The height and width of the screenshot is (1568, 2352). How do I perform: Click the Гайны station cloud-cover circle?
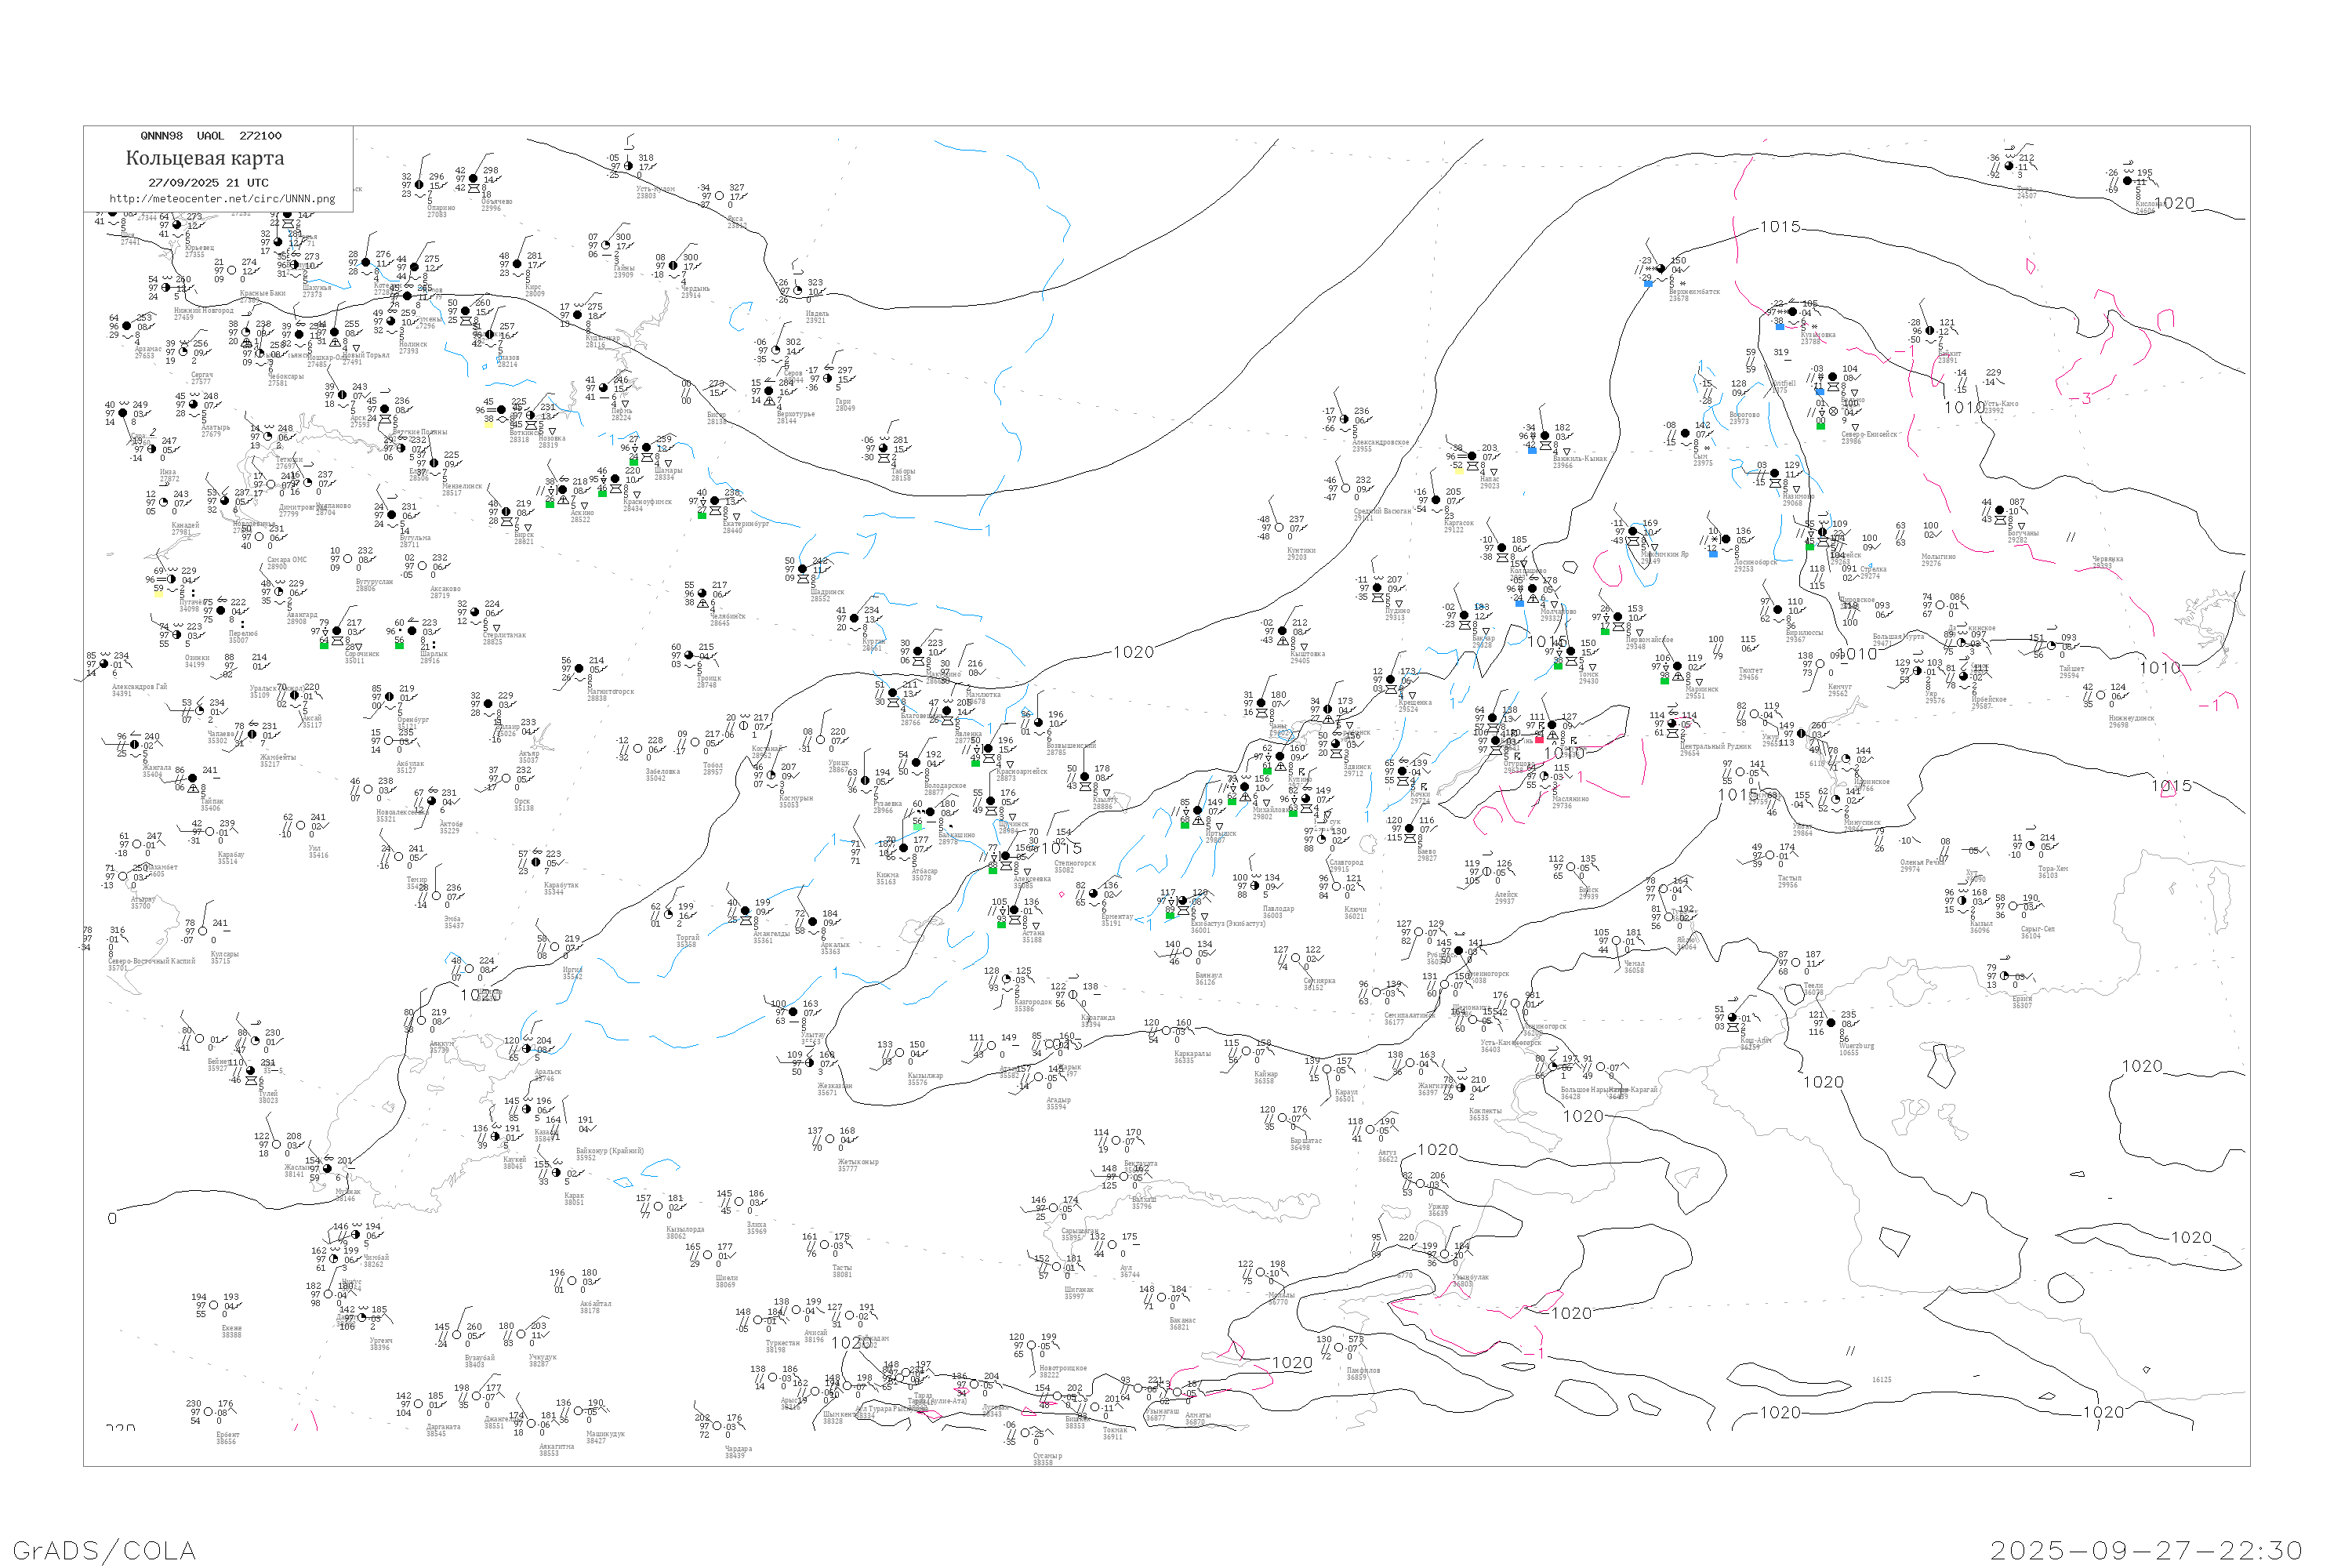606,245
